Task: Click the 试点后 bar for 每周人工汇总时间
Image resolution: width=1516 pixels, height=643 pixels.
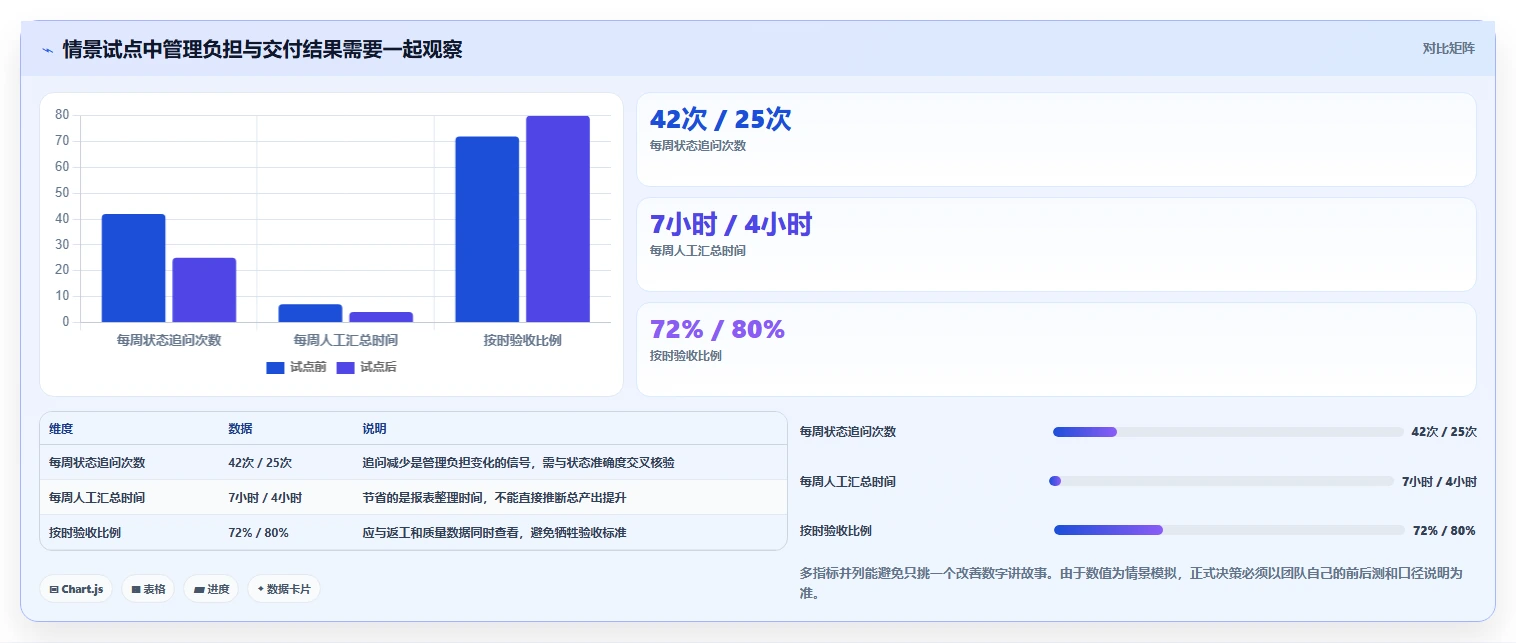Action: tap(381, 317)
